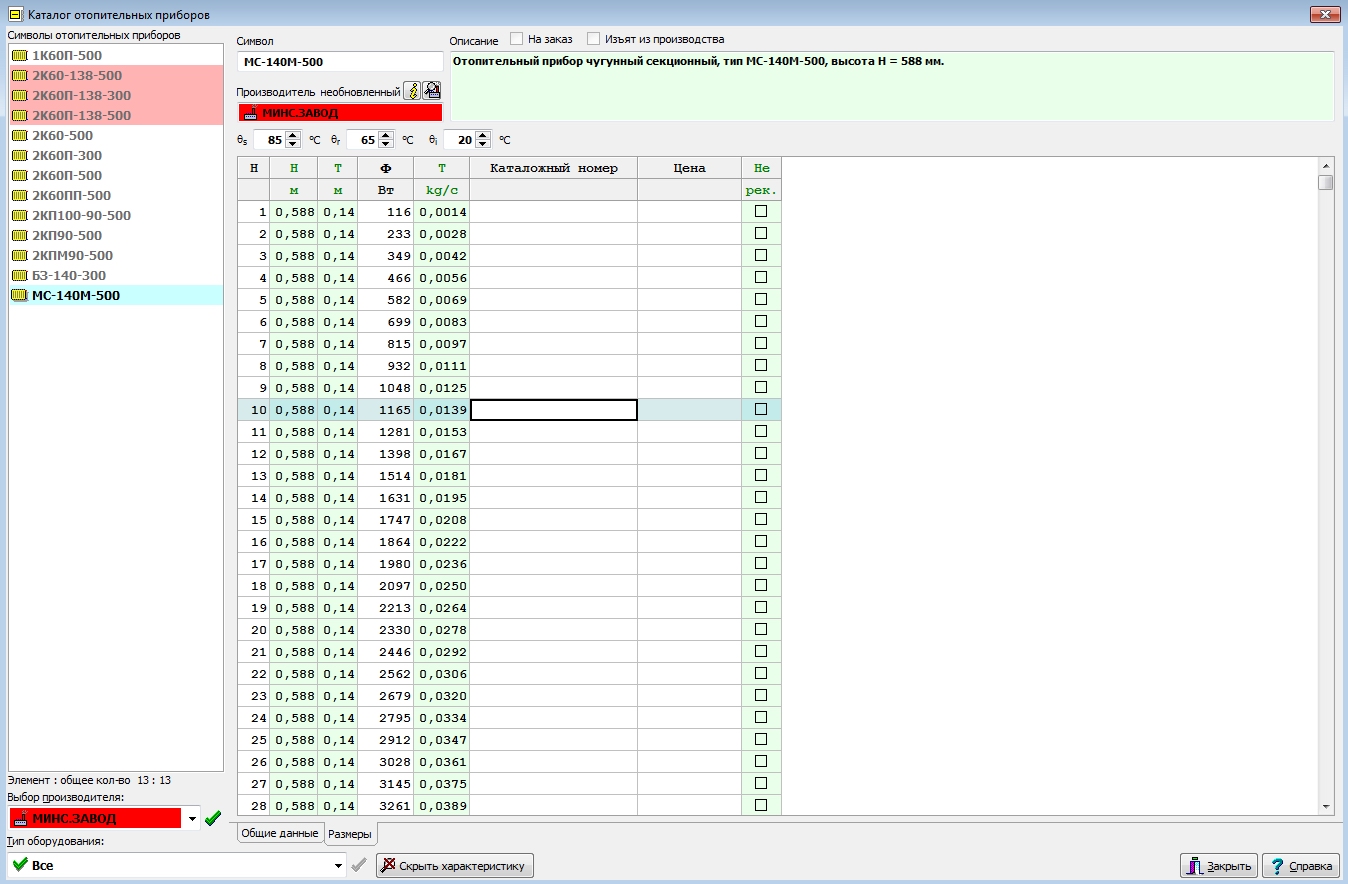Increase the θs supply temperature spinner

coord(292,135)
